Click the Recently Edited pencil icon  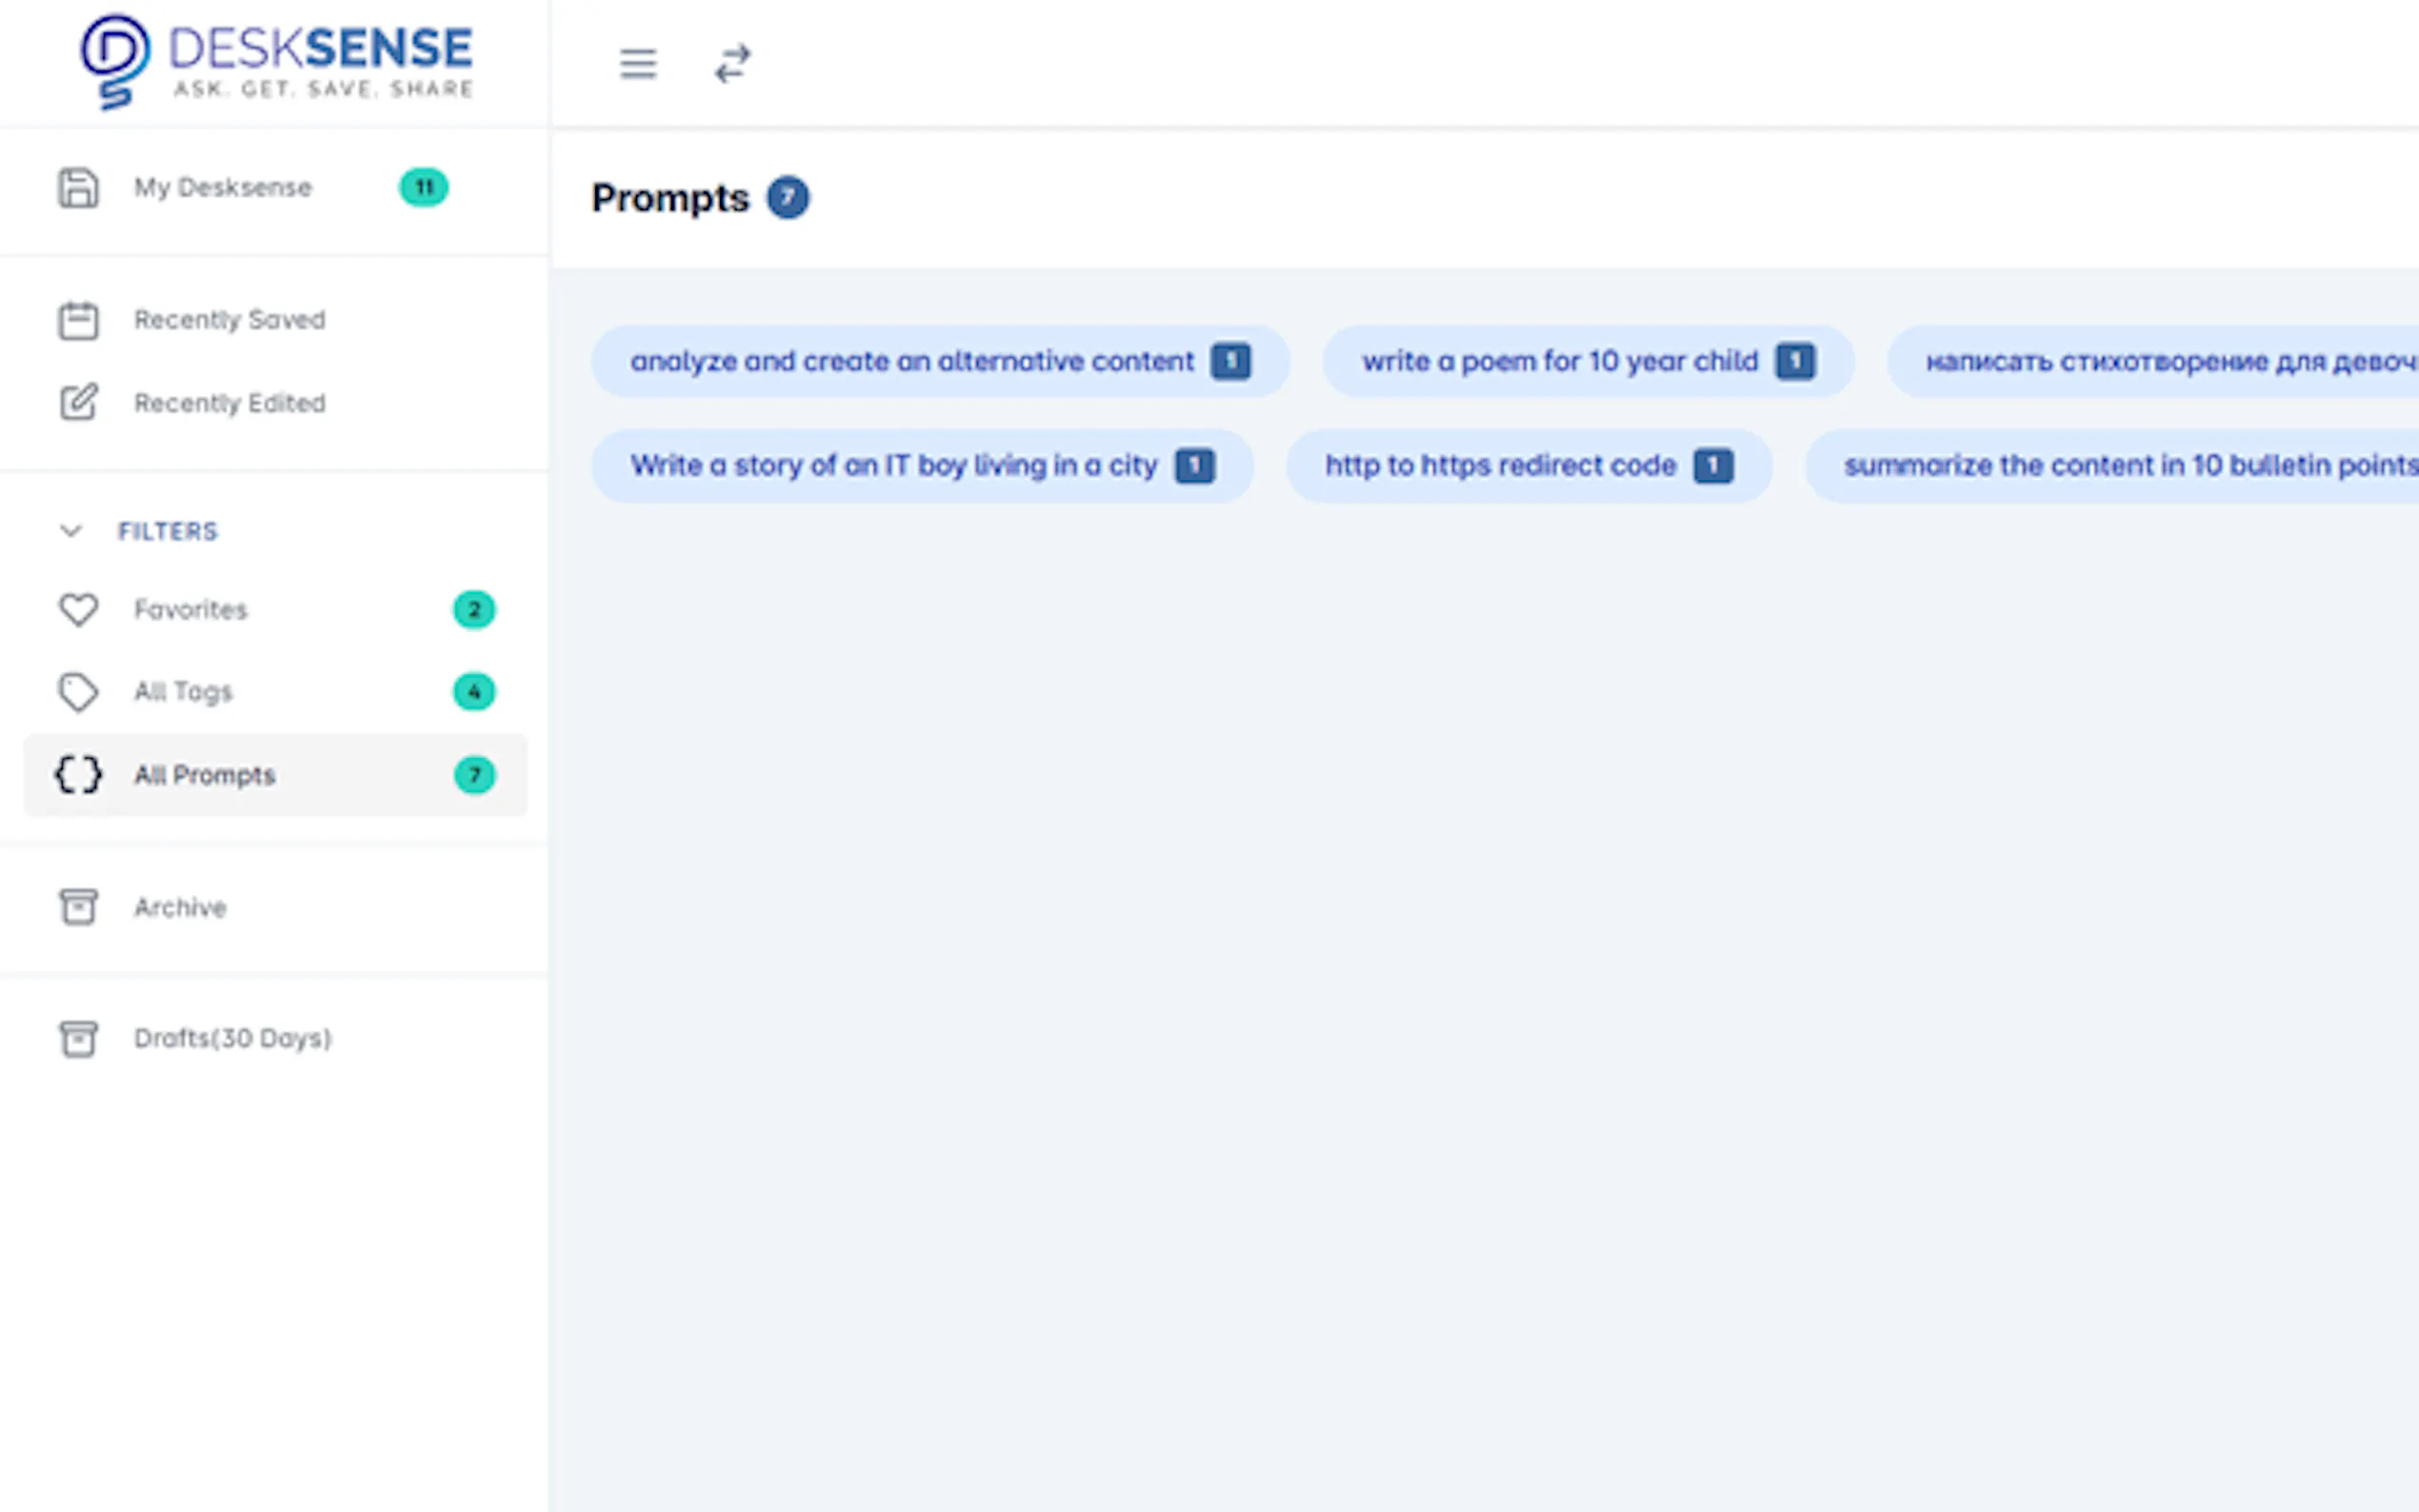[78, 403]
